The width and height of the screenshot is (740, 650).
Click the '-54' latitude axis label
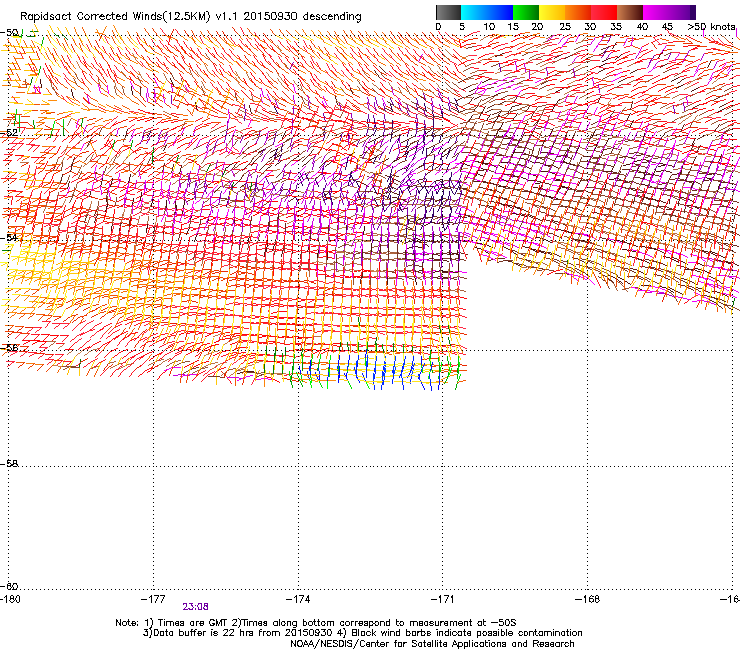point(9,237)
